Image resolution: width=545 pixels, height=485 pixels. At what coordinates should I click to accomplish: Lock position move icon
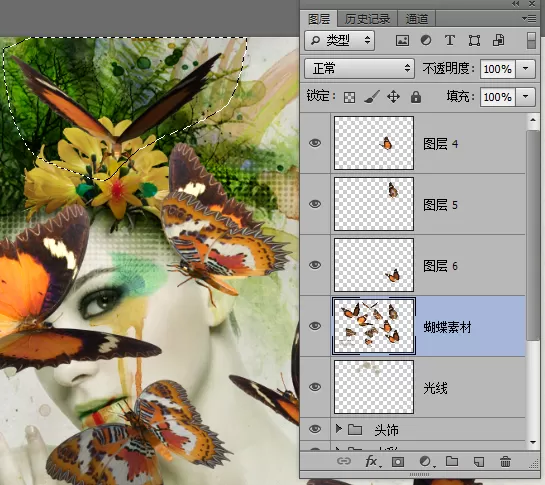tap(393, 97)
